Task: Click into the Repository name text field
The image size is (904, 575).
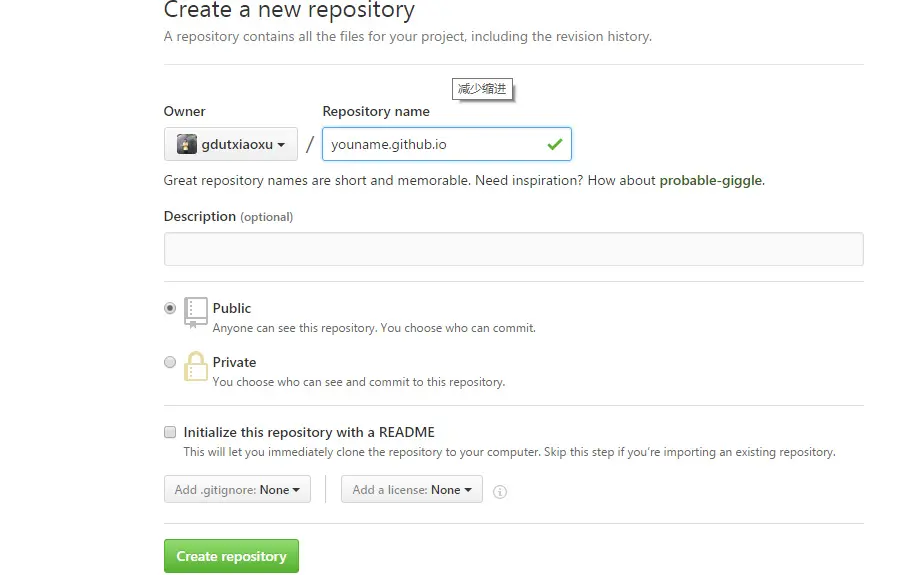Action: coord(447,144)
